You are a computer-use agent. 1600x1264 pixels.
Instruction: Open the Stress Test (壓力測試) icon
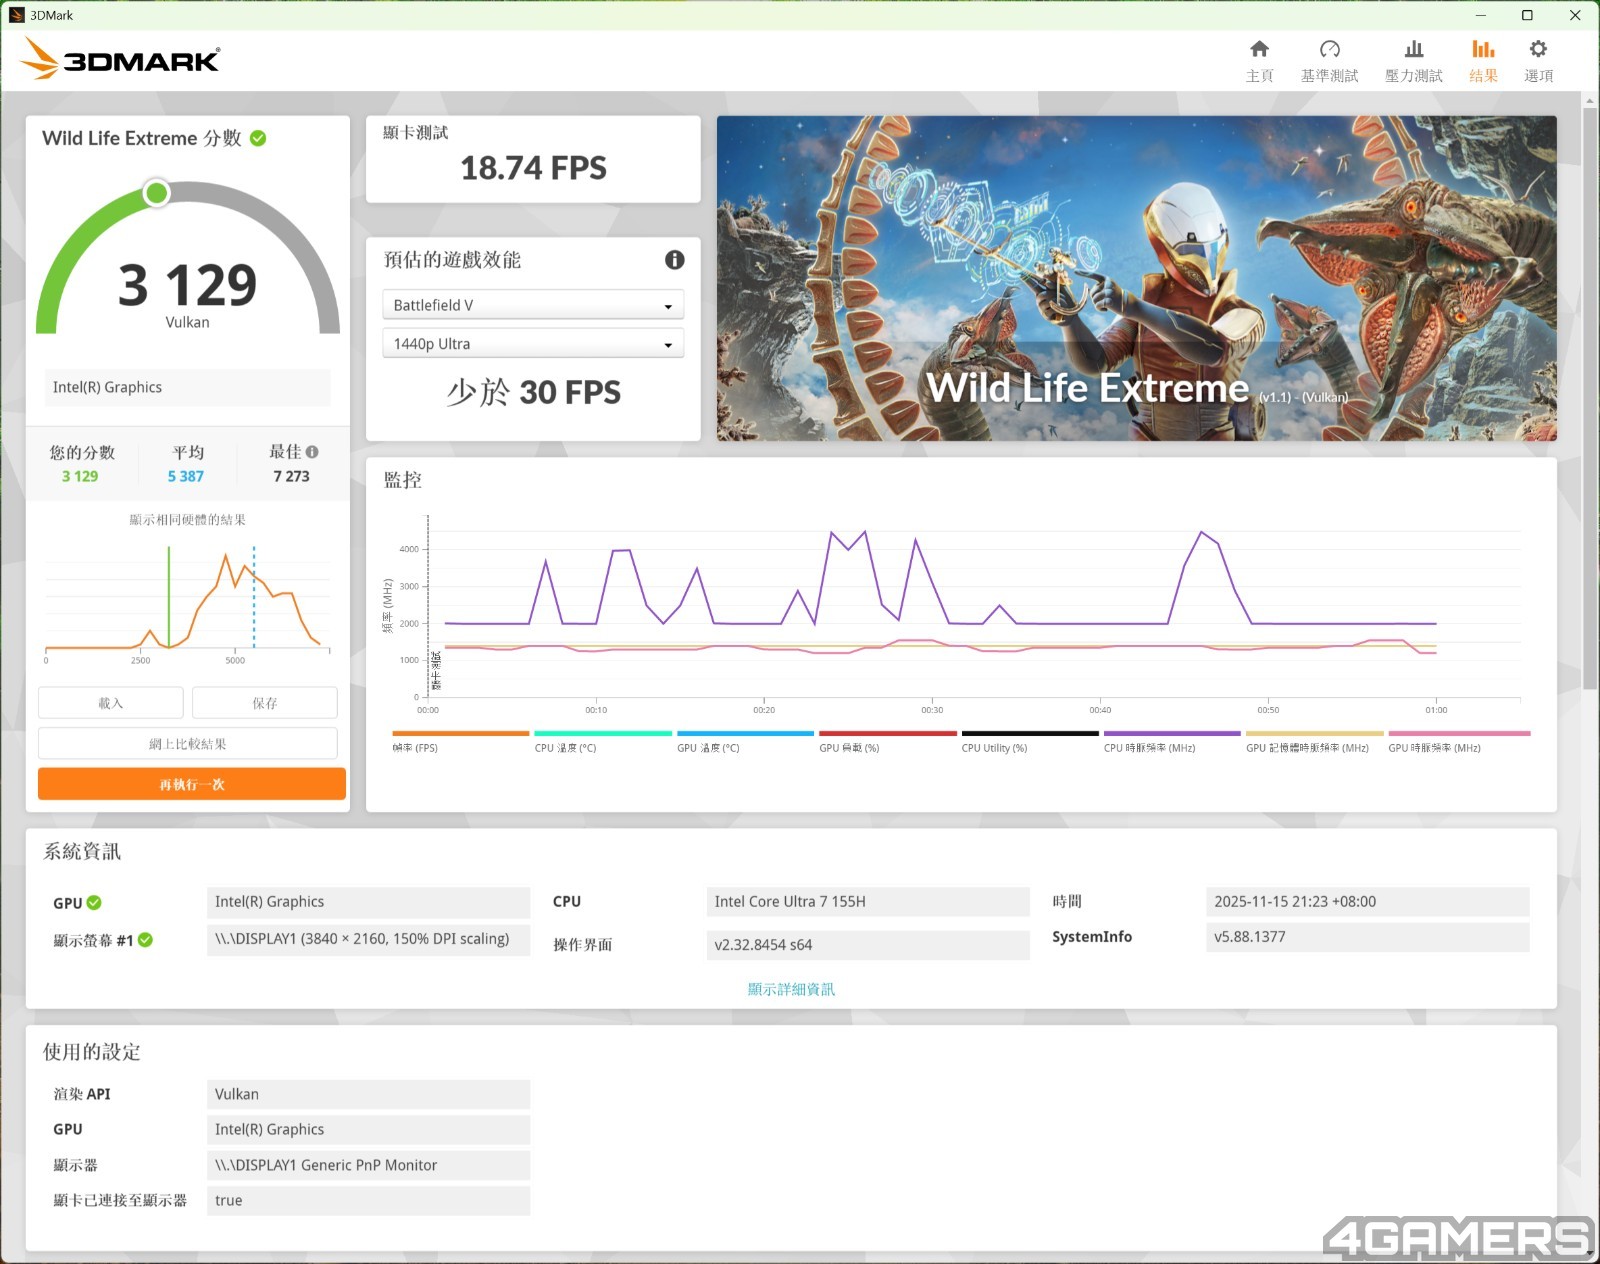coord(1413,50)
